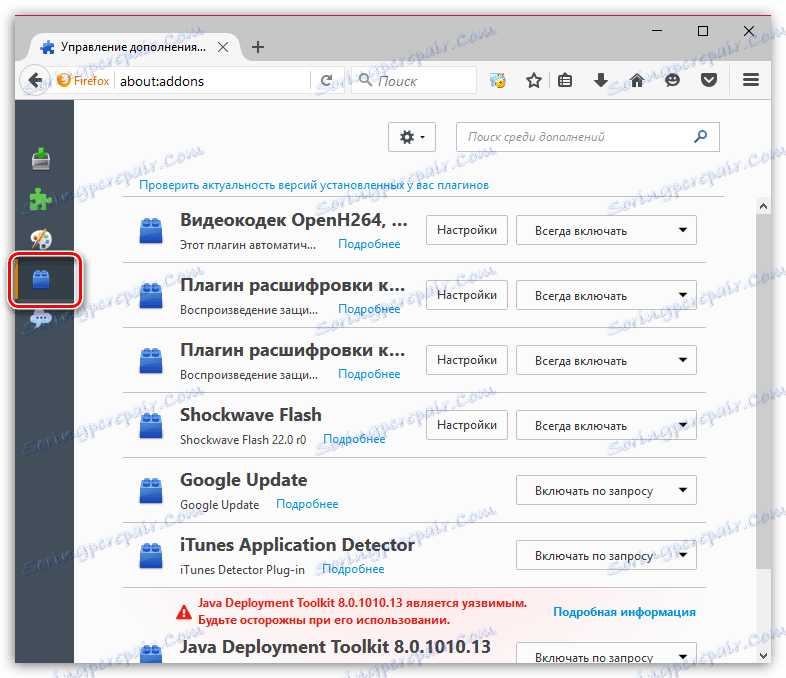Select the Видеокодек OpenH264 plugin title
Image resolution: width=786 pixels, height=678 pixels.
[x=294, y=220]
